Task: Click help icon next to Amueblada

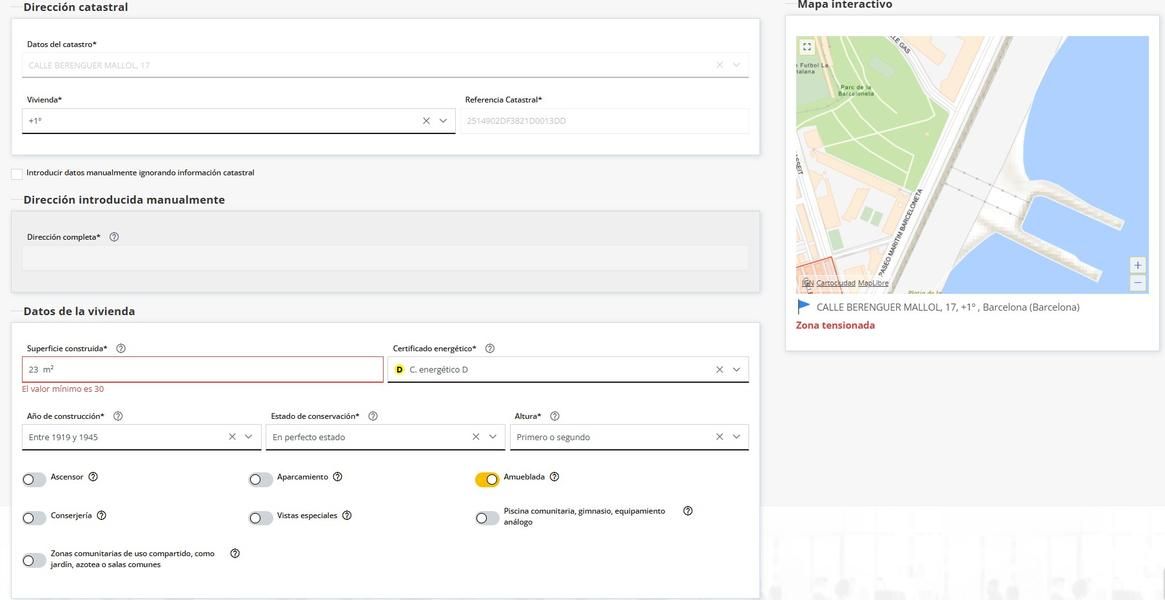Action: [x=554, y=477]
